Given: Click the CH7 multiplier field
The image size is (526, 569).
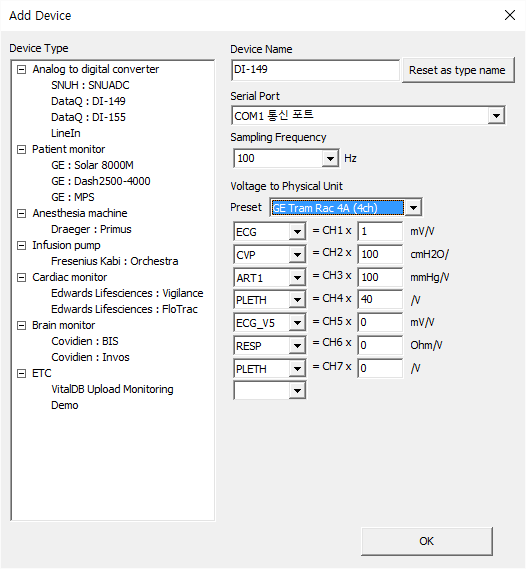Looking at the screenshot, I should [x=380, y=368].
